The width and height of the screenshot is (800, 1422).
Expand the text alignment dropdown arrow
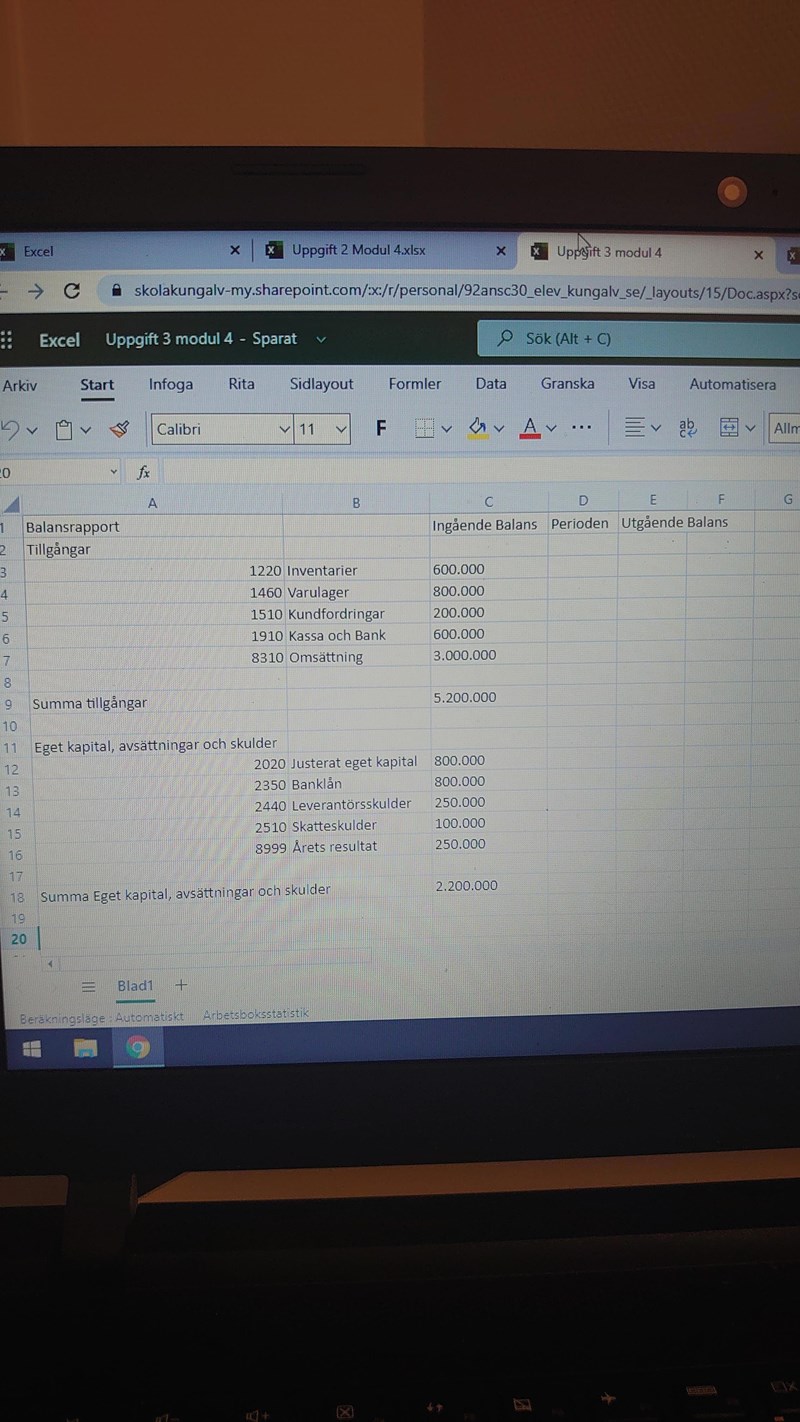656,428
